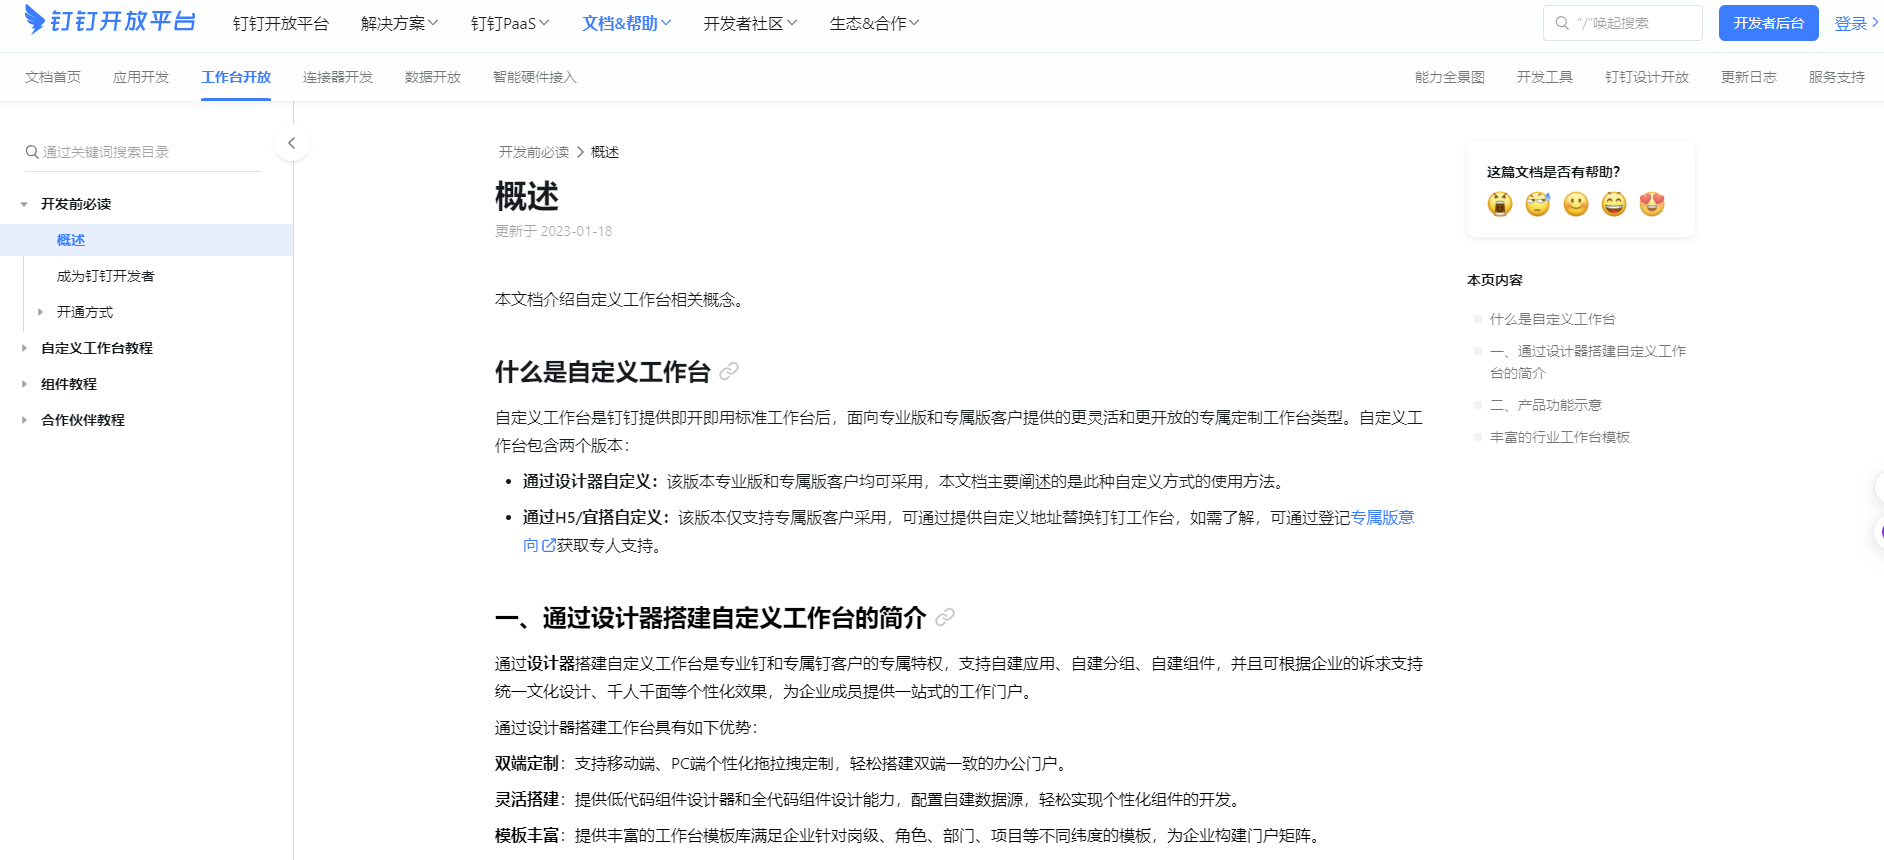The width and height of the screenshot is (1884, 860).
Task: Expand the 开通方式 tree node
Action: pos(40,312)
